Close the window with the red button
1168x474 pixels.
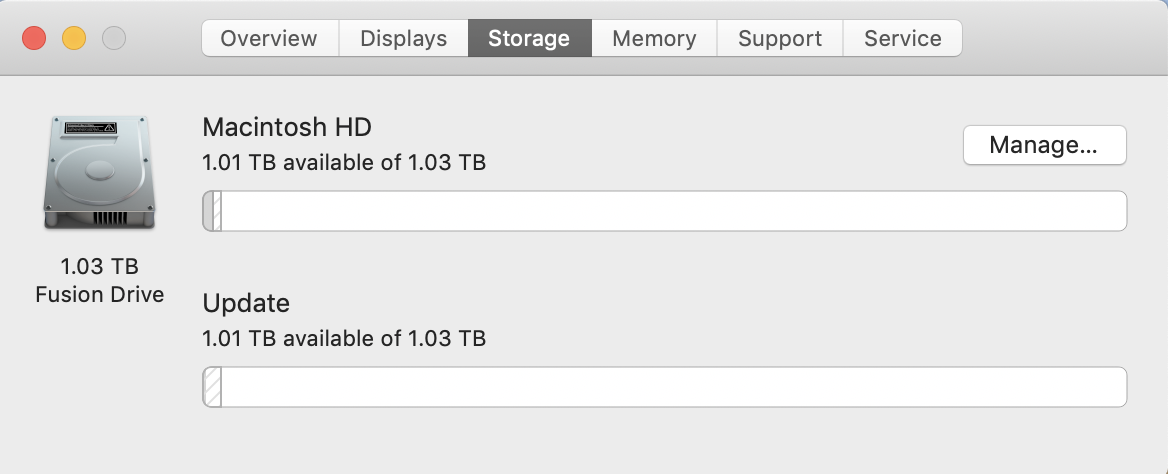[35, 39]
